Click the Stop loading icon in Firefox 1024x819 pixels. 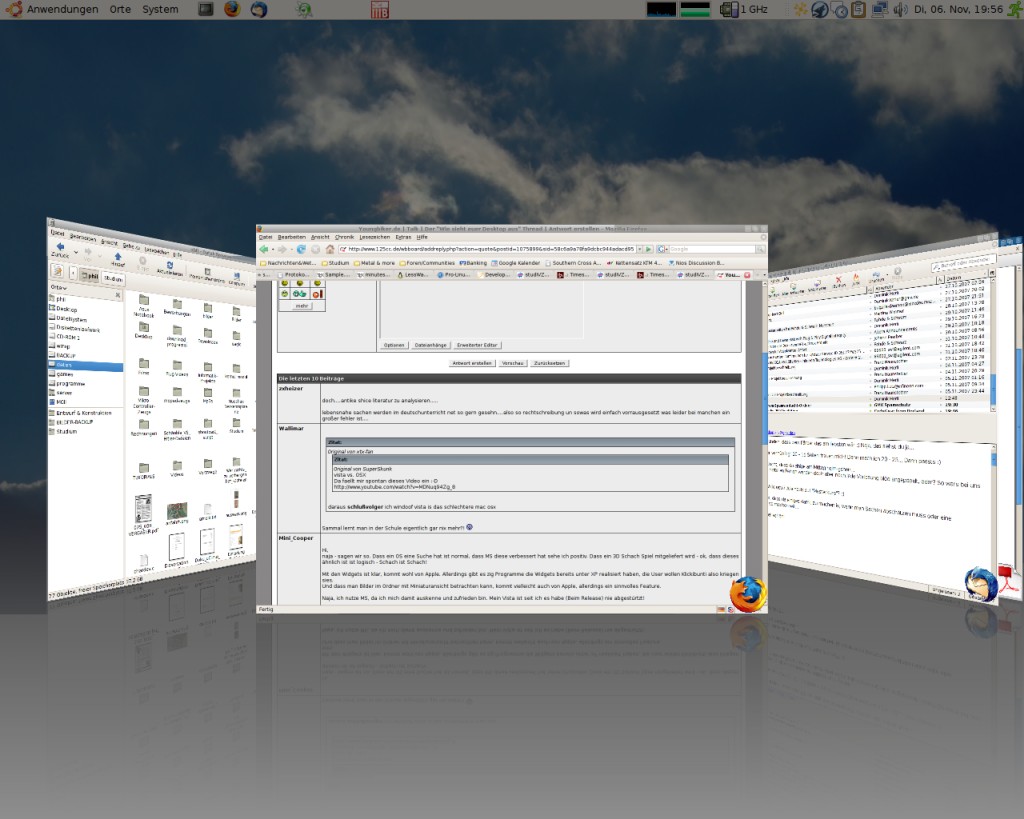click(315, 249)
